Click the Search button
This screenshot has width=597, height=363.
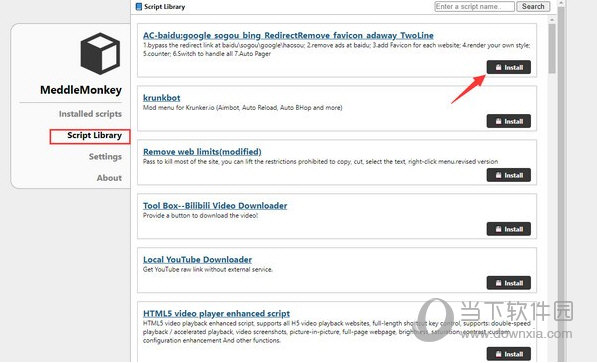pyautogui.click(x=533, y=6)
